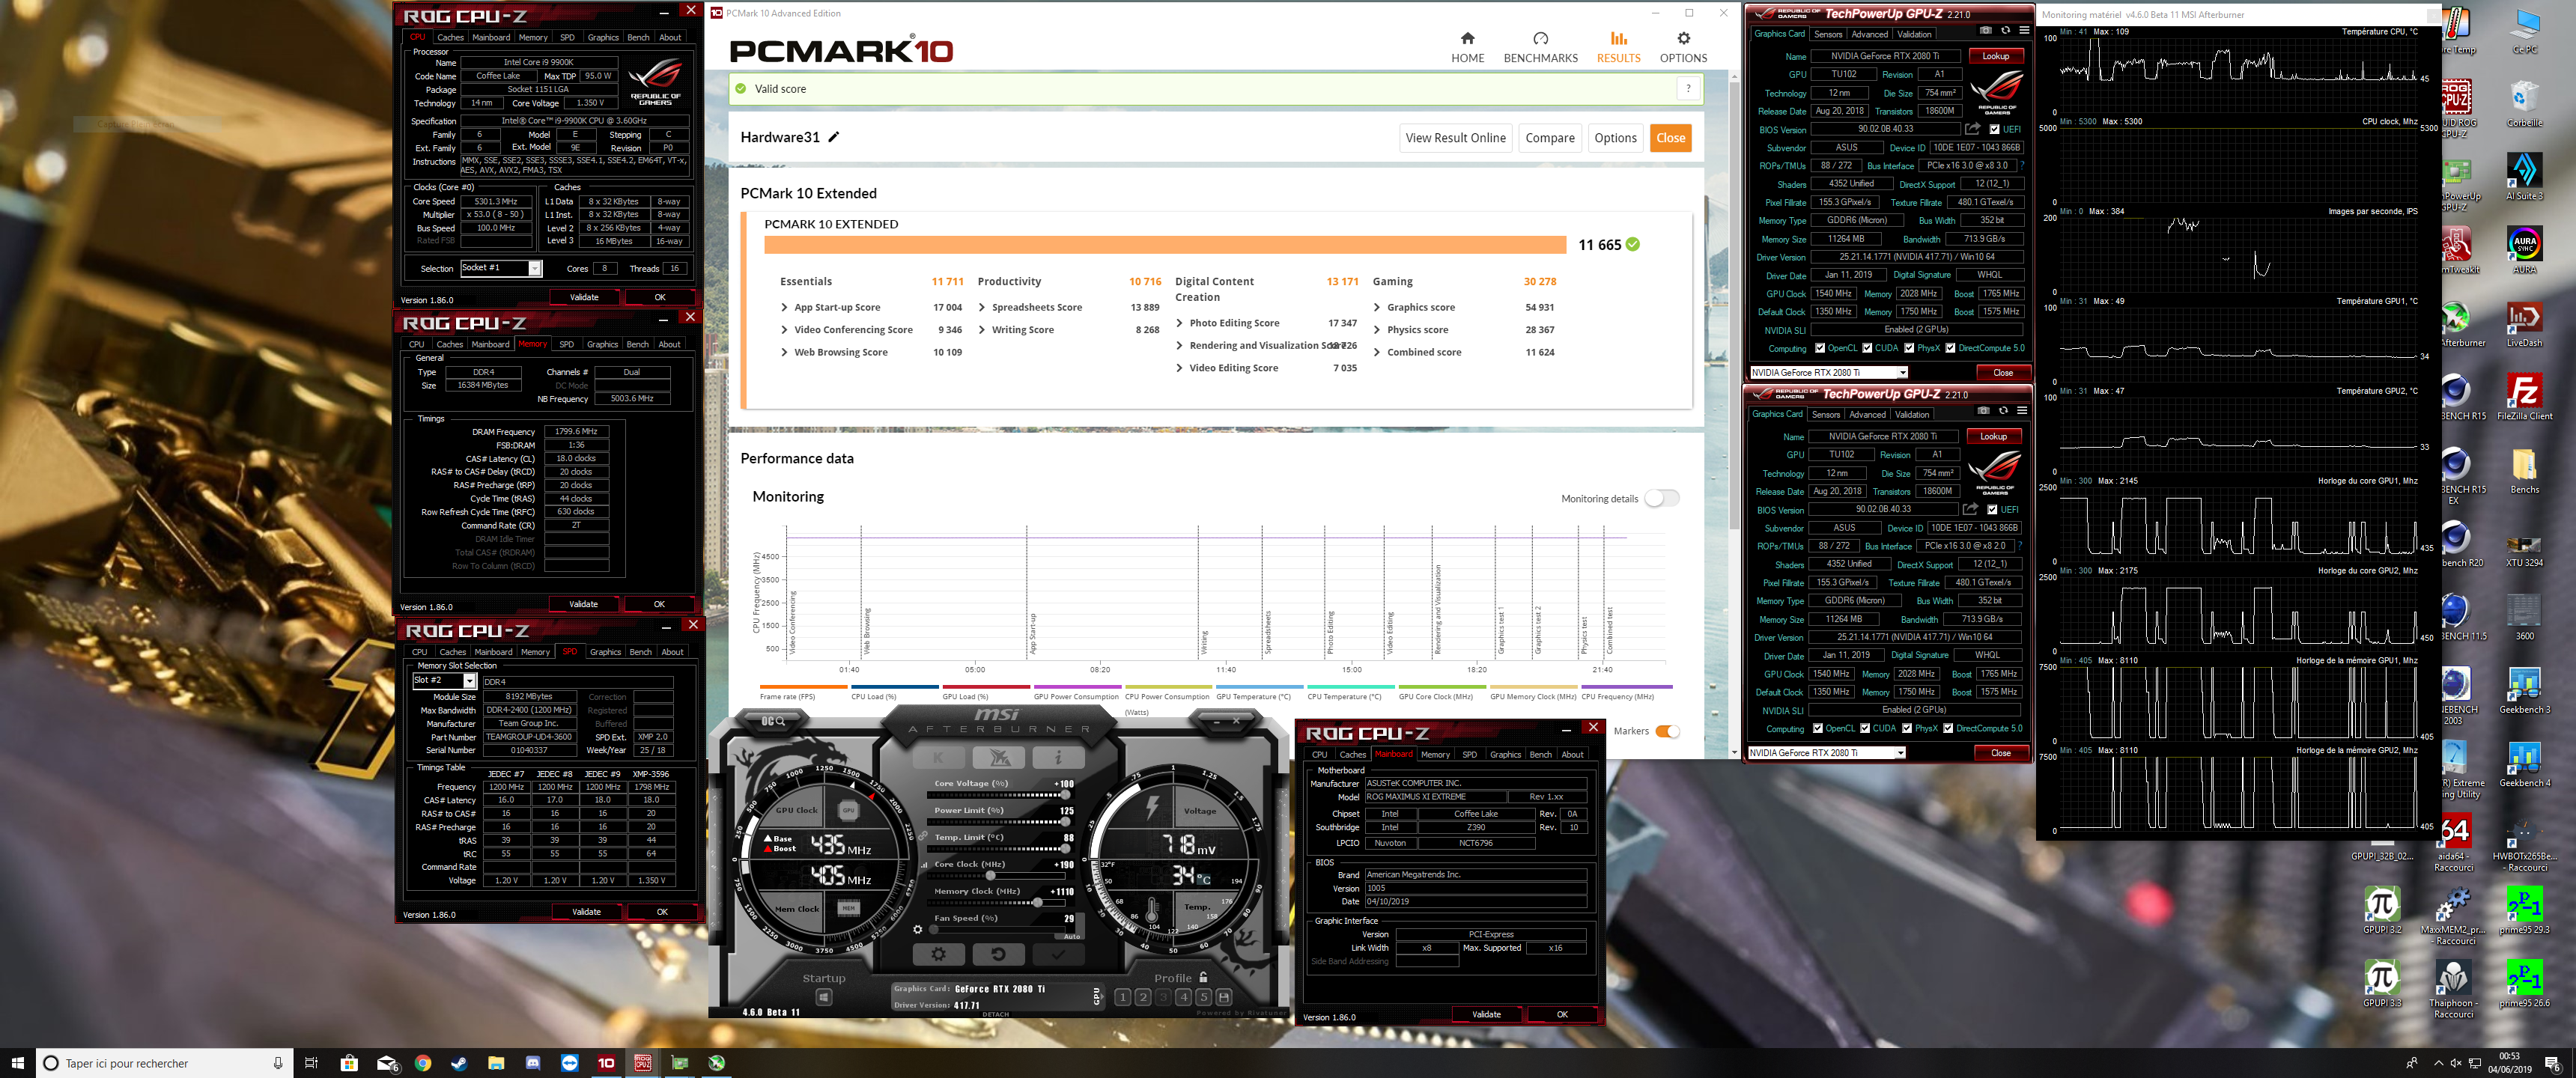
Task: Click the Afterburner profile lock icon
Action: [x=1203, y=977]
